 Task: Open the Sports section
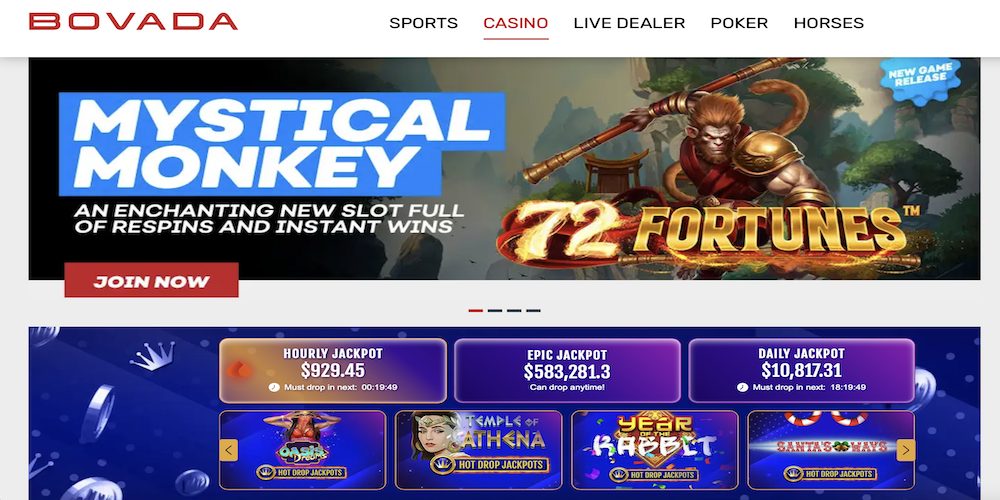pos(423,23)
